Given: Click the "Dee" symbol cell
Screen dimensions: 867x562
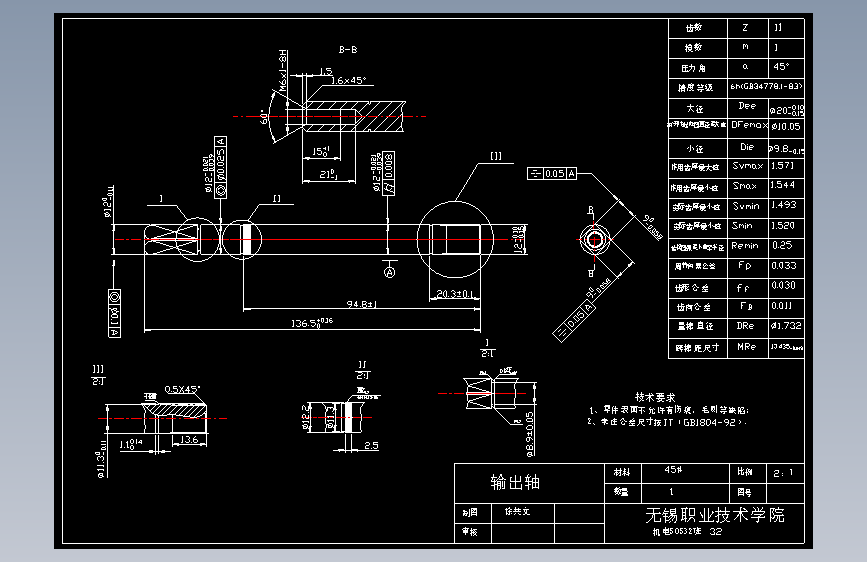Looking at the screenshot, I should tap(747, 106).
